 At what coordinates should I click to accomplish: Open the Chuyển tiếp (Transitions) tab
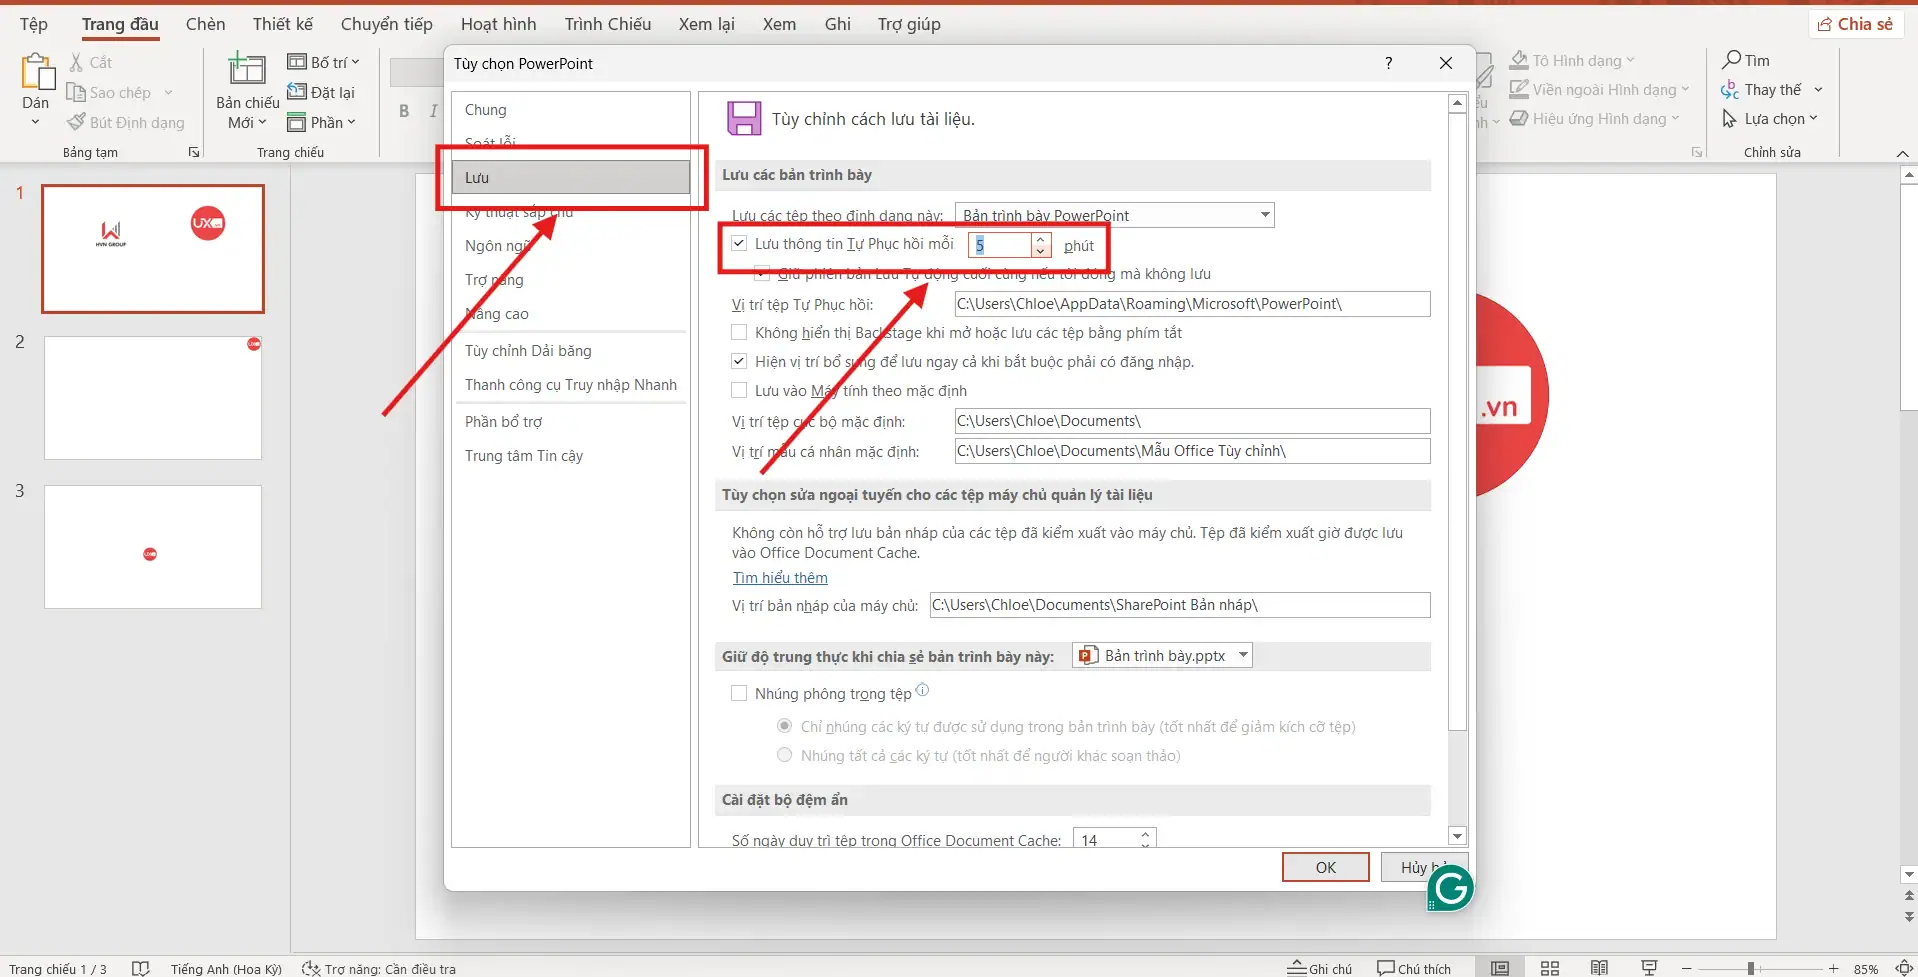click(387, 24)
